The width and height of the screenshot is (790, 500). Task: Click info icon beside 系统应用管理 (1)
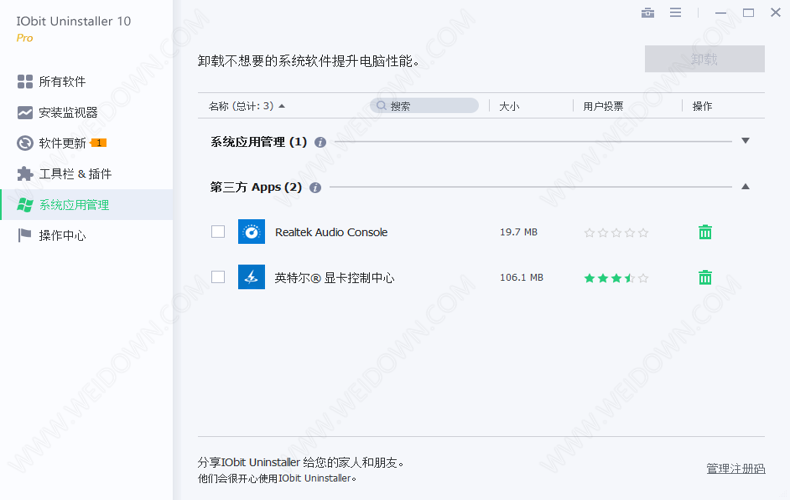320,142
